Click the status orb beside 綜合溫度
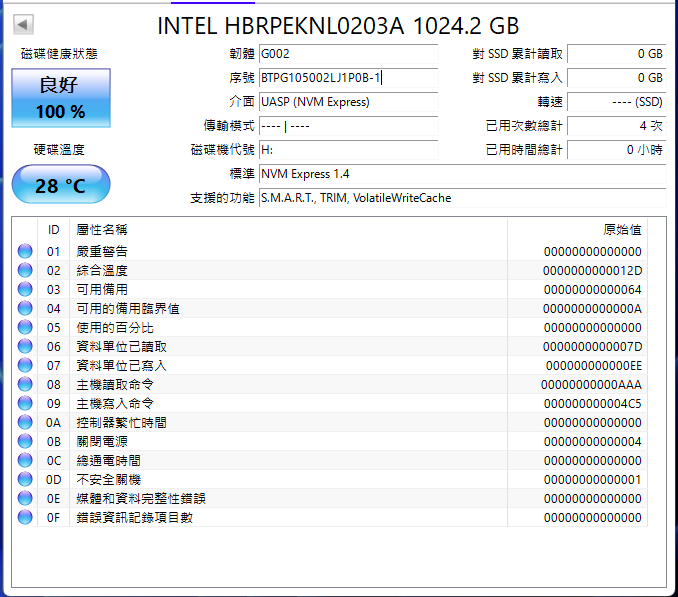Viewport: 678px width, 597px height. [x=25, y=270]
